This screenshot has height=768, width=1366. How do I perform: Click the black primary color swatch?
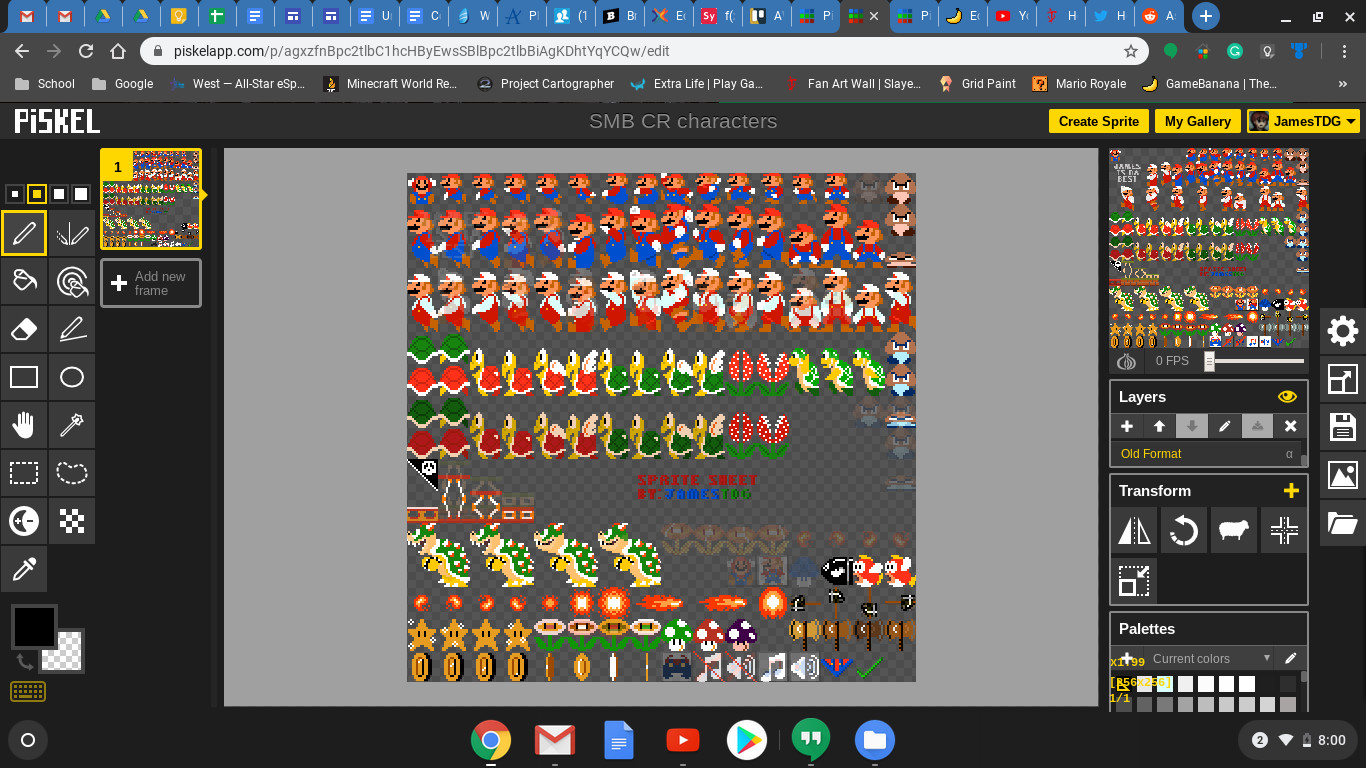(33, 625)
